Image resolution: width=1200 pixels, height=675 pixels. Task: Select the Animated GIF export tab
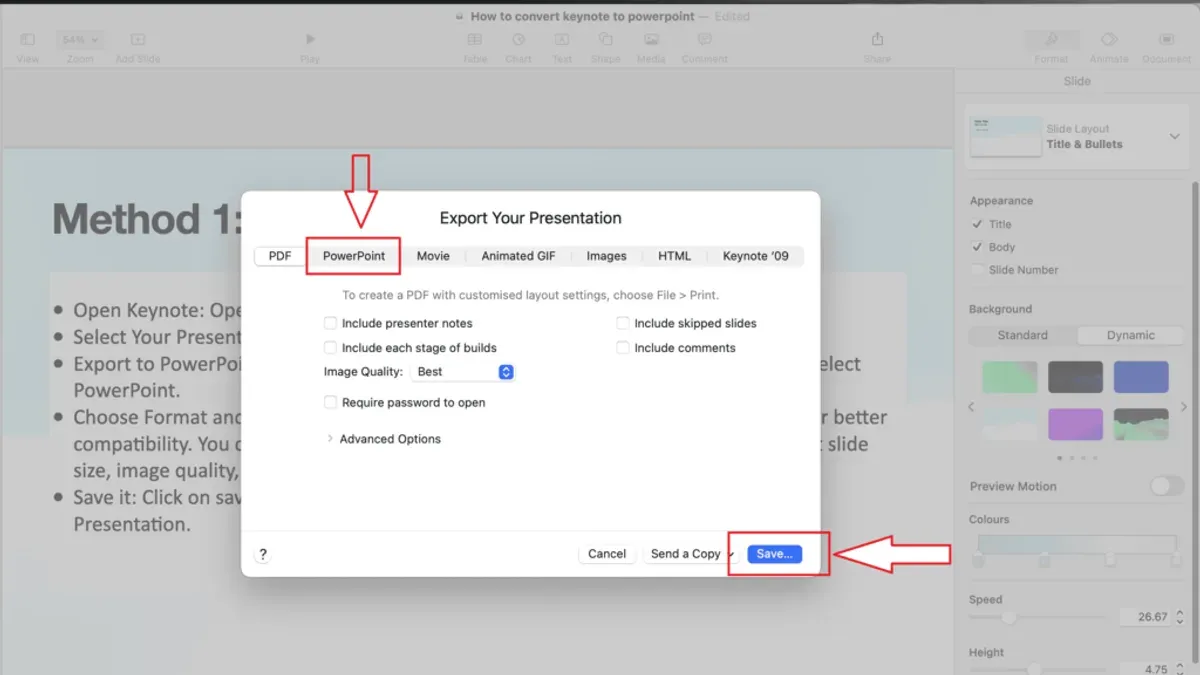(518, 256)
